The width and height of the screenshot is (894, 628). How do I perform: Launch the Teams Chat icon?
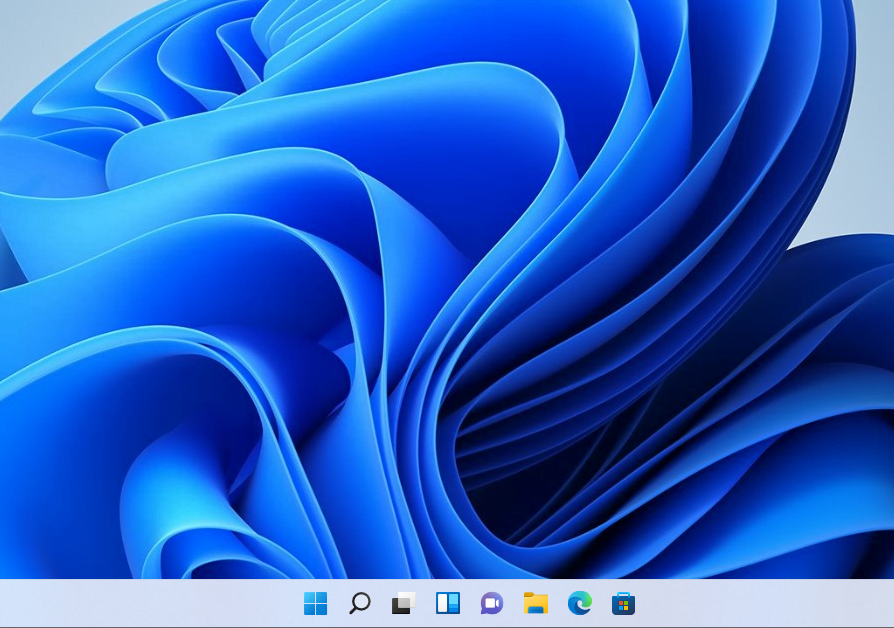(x=491, y=603)
